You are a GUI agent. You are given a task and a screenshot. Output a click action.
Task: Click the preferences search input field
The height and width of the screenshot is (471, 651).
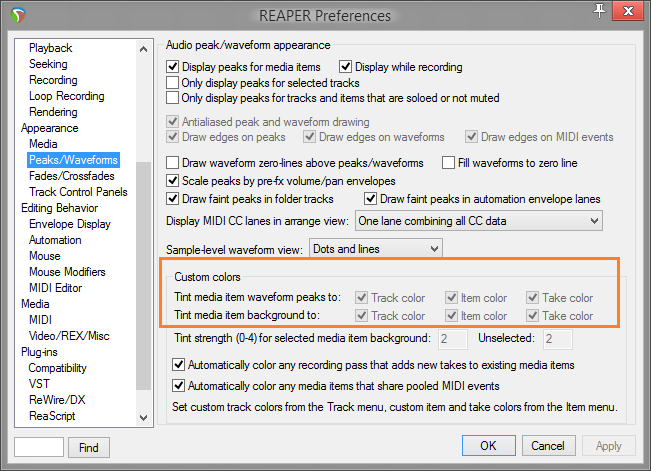[x=39, y=447]
